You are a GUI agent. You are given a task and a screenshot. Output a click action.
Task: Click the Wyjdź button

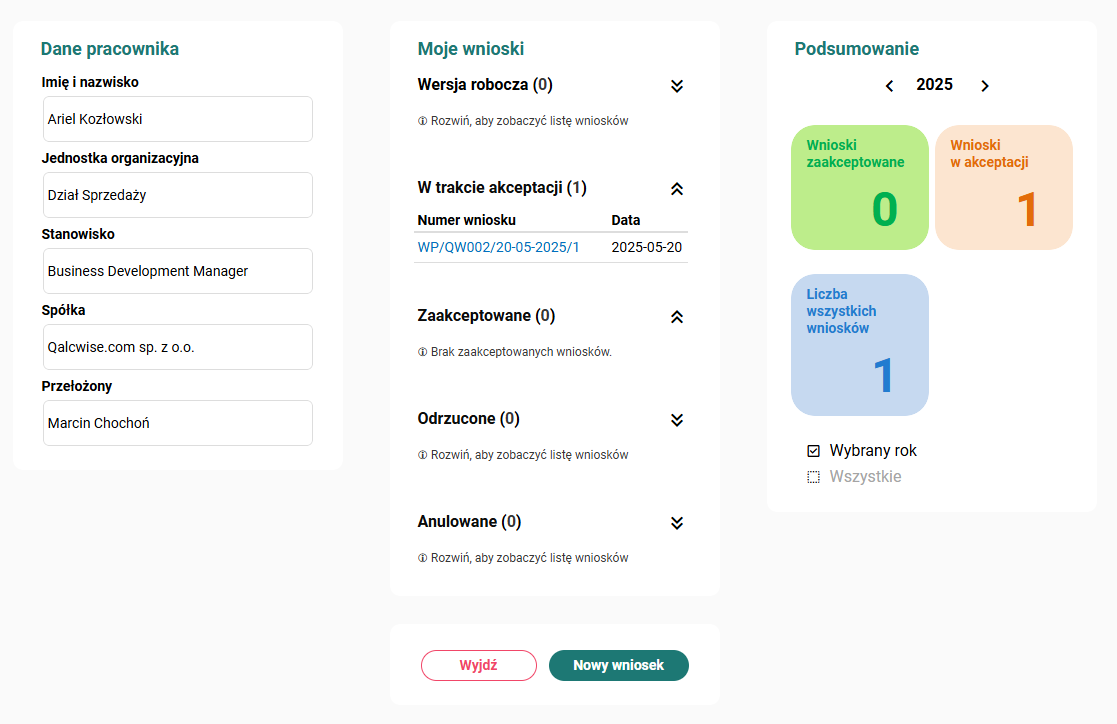(478, 665)
